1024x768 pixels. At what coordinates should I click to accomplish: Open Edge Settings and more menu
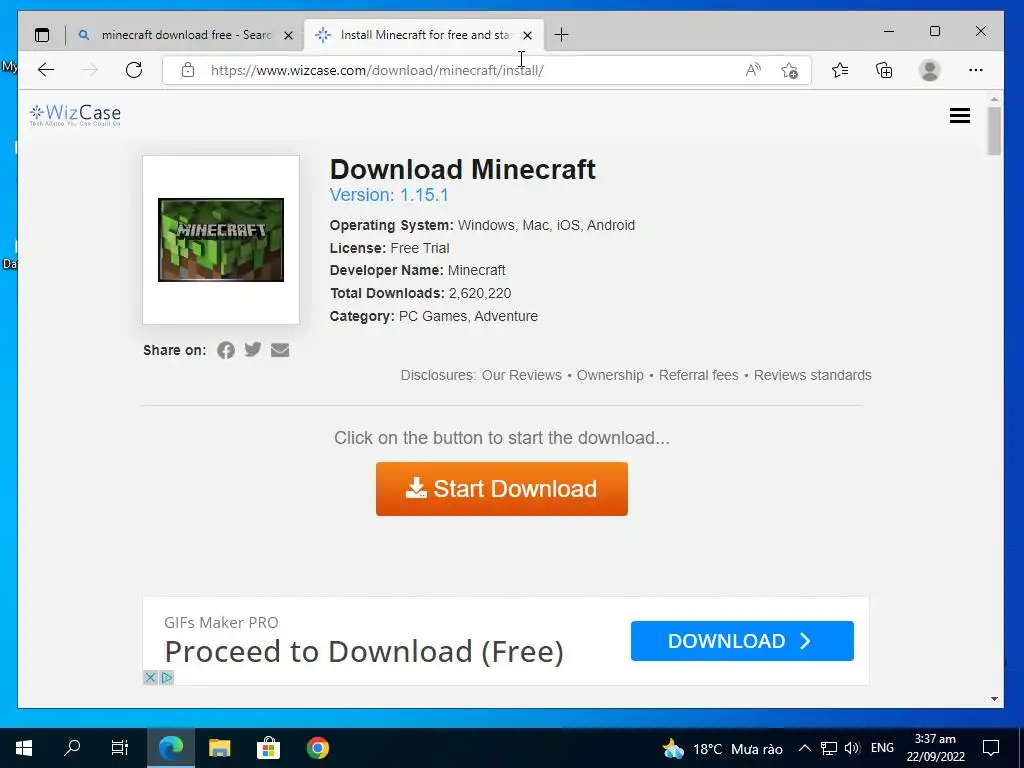point(976,70)
